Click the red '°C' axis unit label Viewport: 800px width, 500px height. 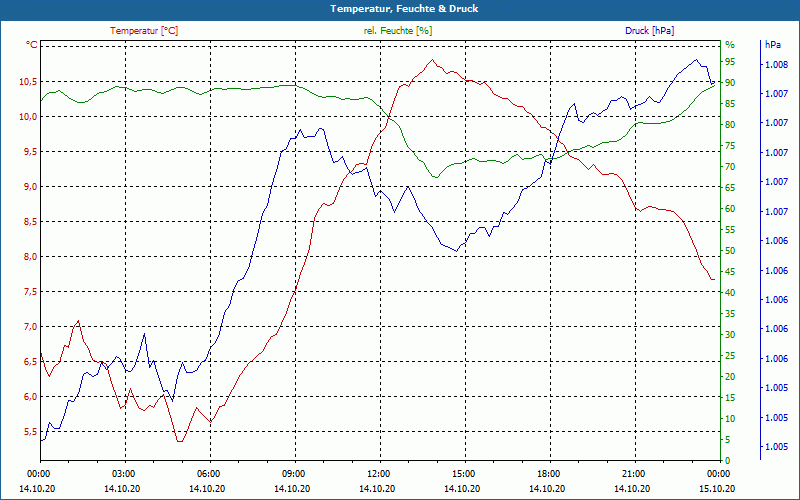point(32,45)
